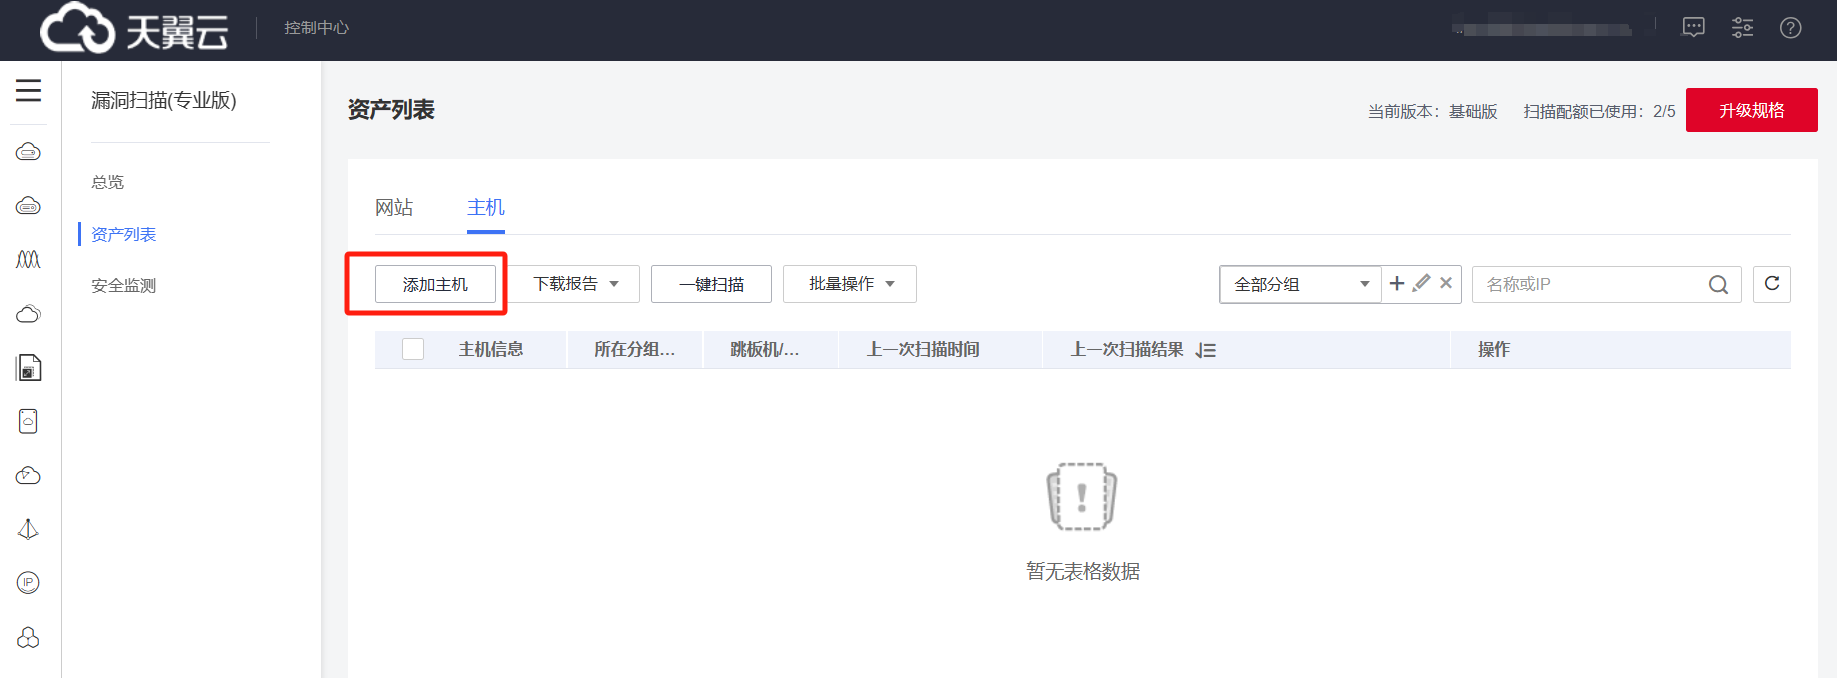Click the 漏洞扫描(专业版) title

click(x=164, y=100)
